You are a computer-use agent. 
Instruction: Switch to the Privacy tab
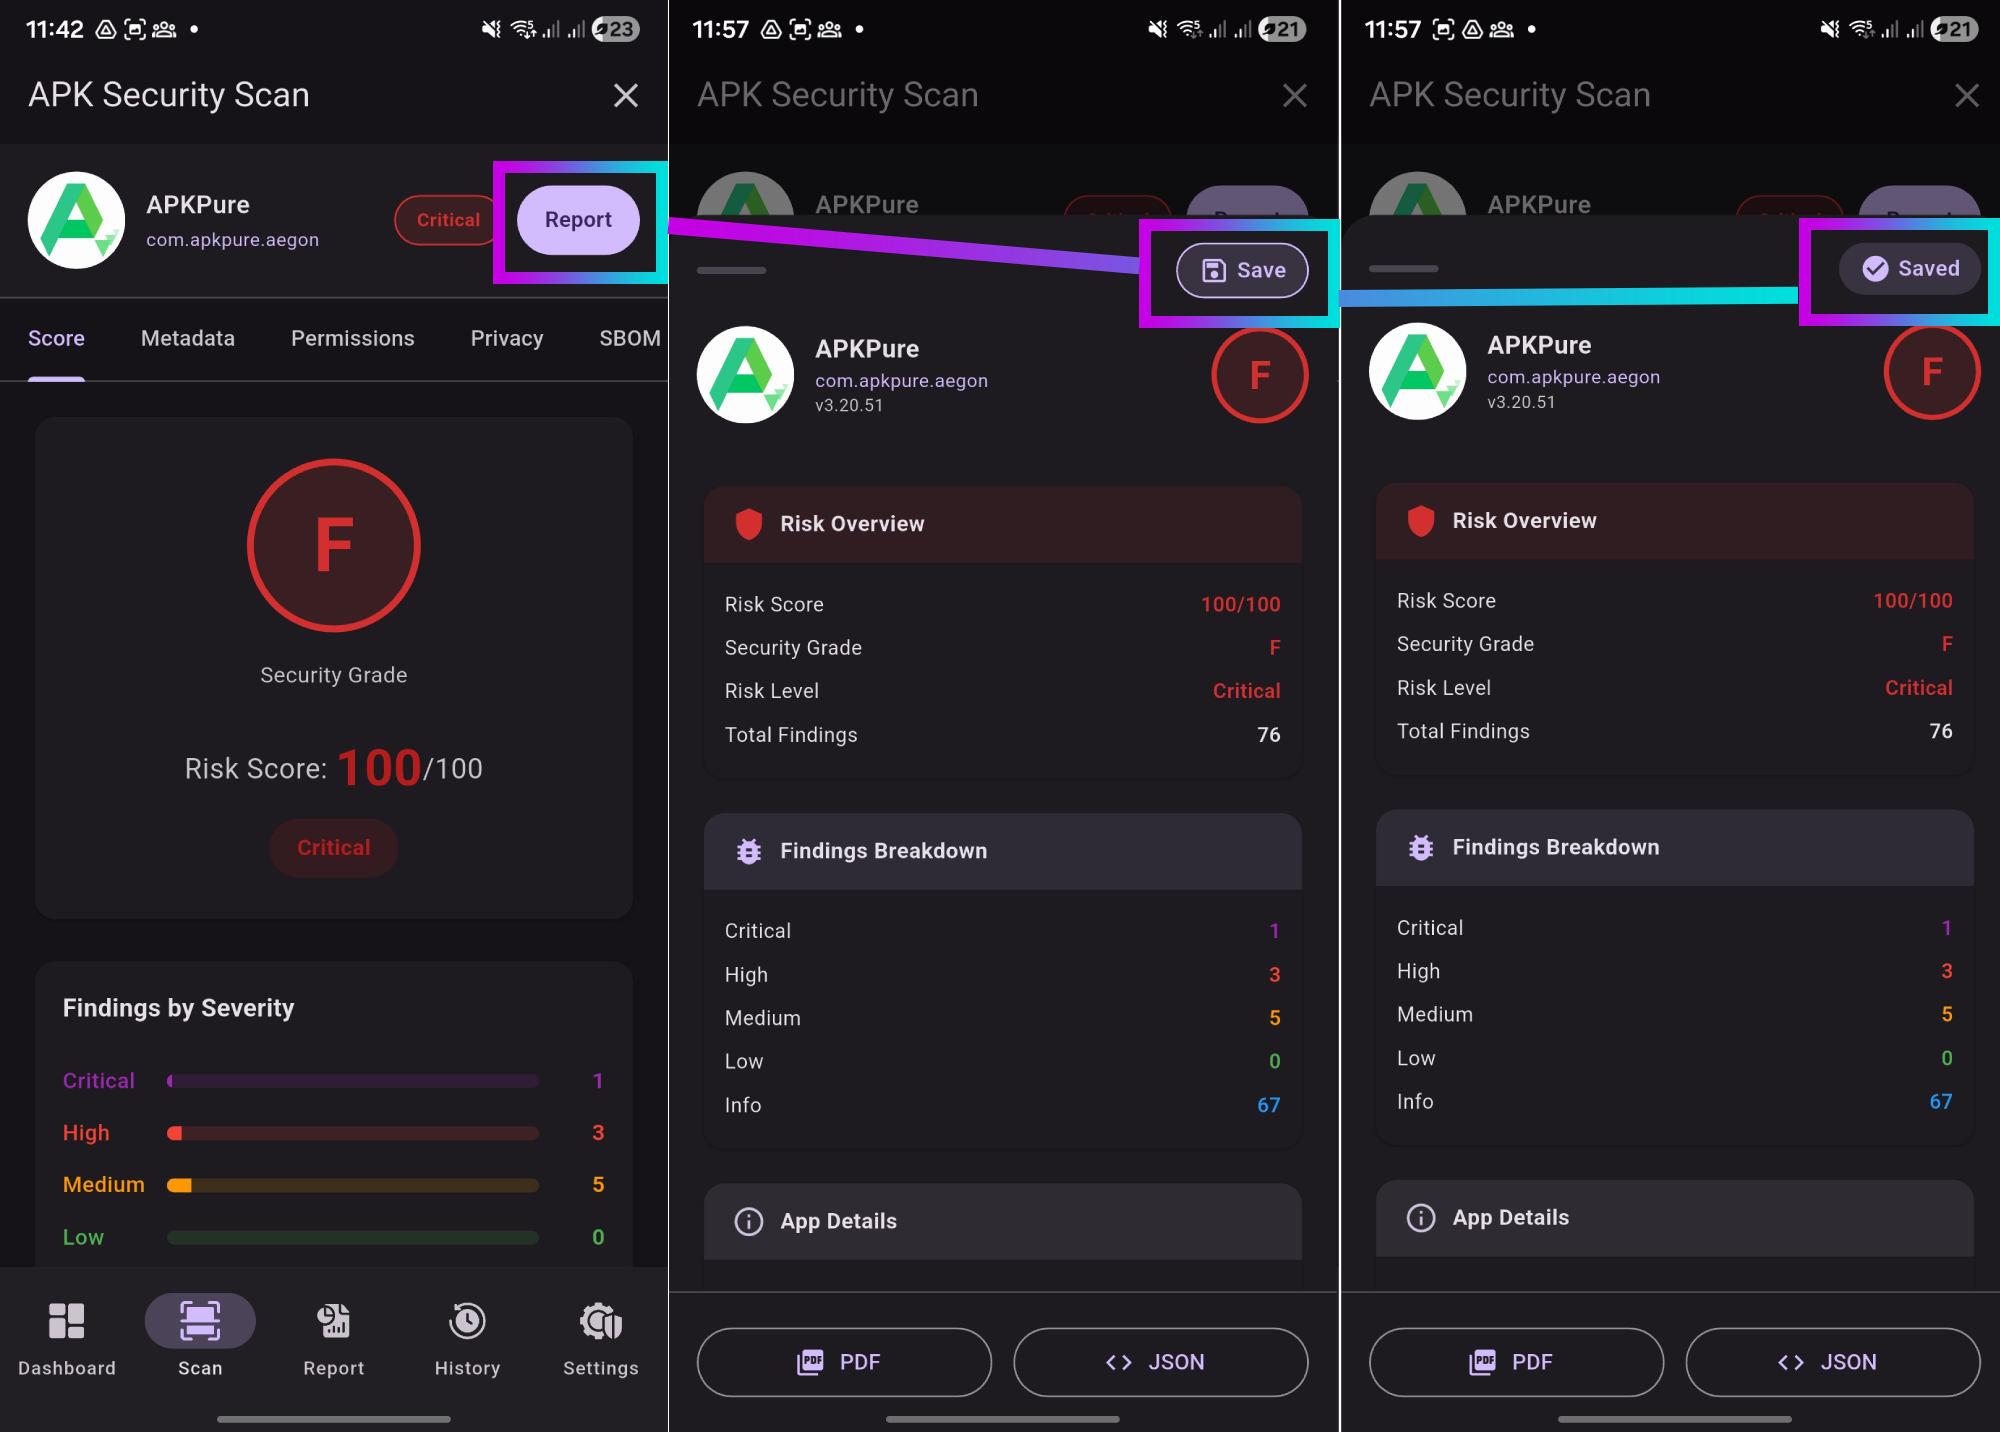507,339
